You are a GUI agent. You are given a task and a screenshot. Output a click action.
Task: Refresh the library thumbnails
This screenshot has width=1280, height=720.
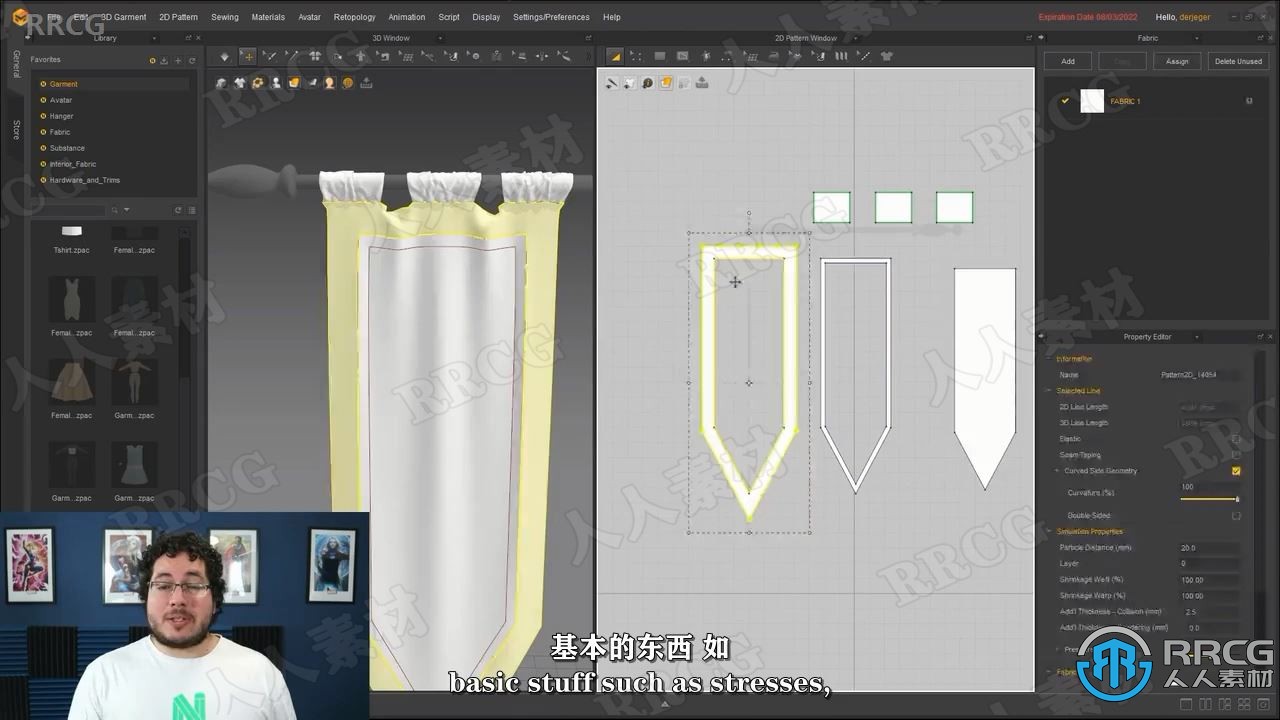(x=178, y=210)
